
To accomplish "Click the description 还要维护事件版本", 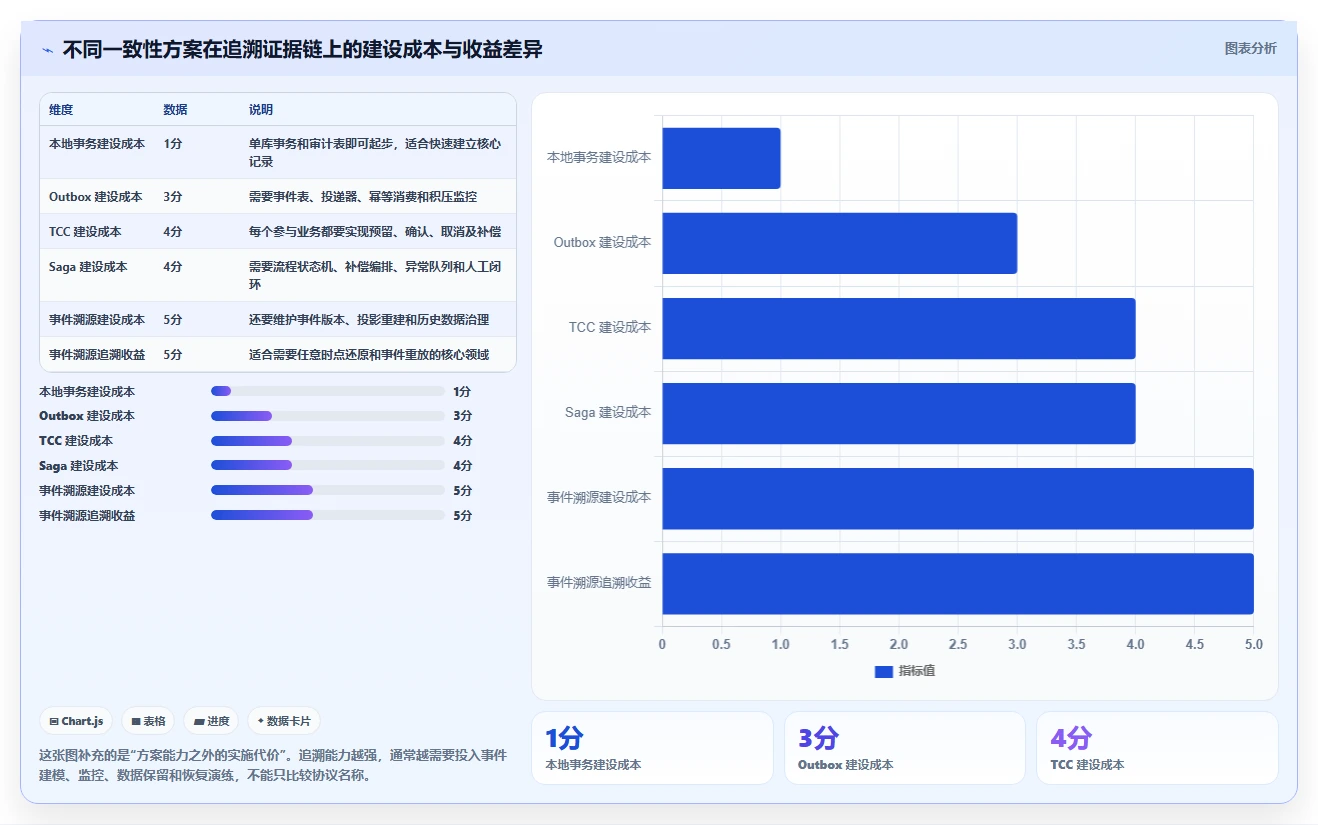I will click(x=369, y=320).
